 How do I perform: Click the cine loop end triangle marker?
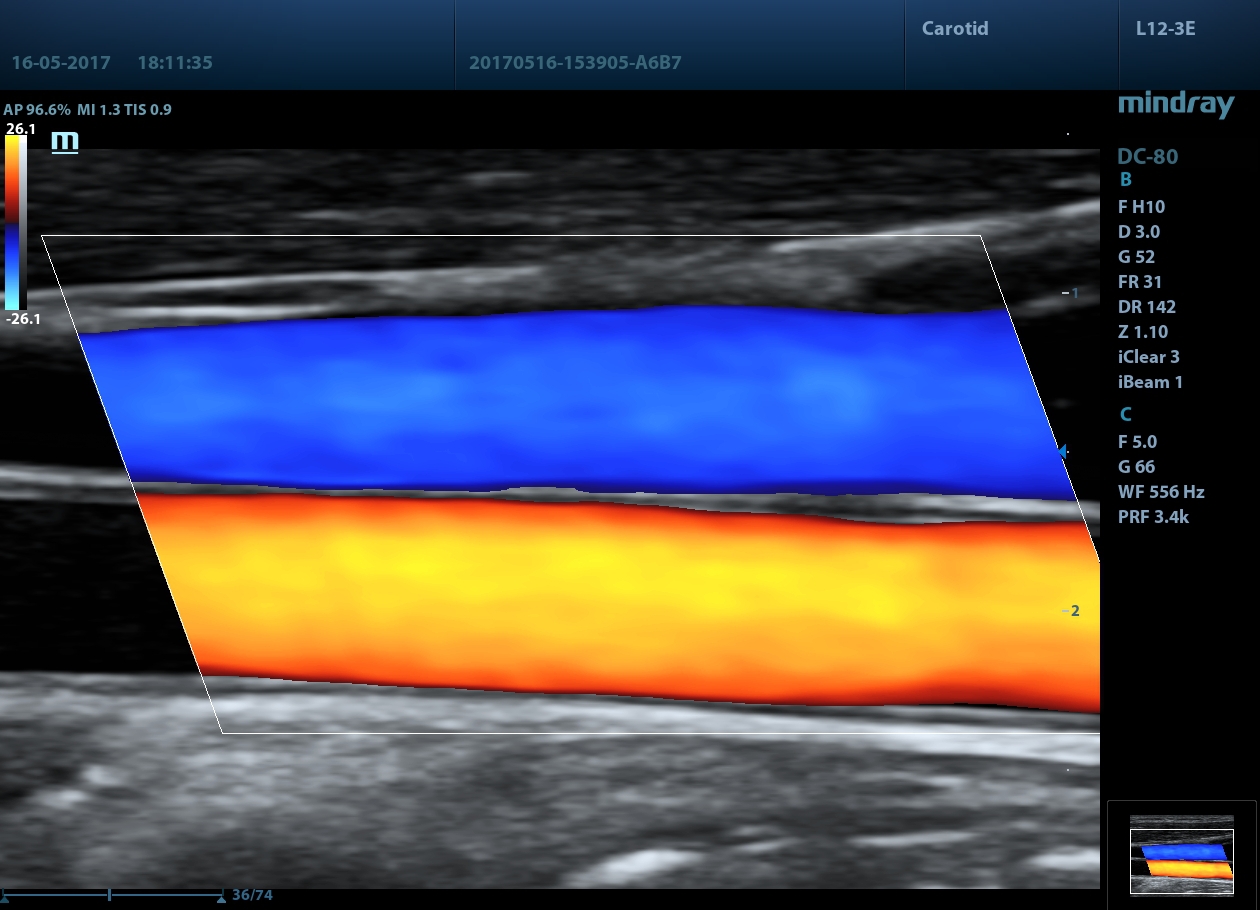point(220,898)
